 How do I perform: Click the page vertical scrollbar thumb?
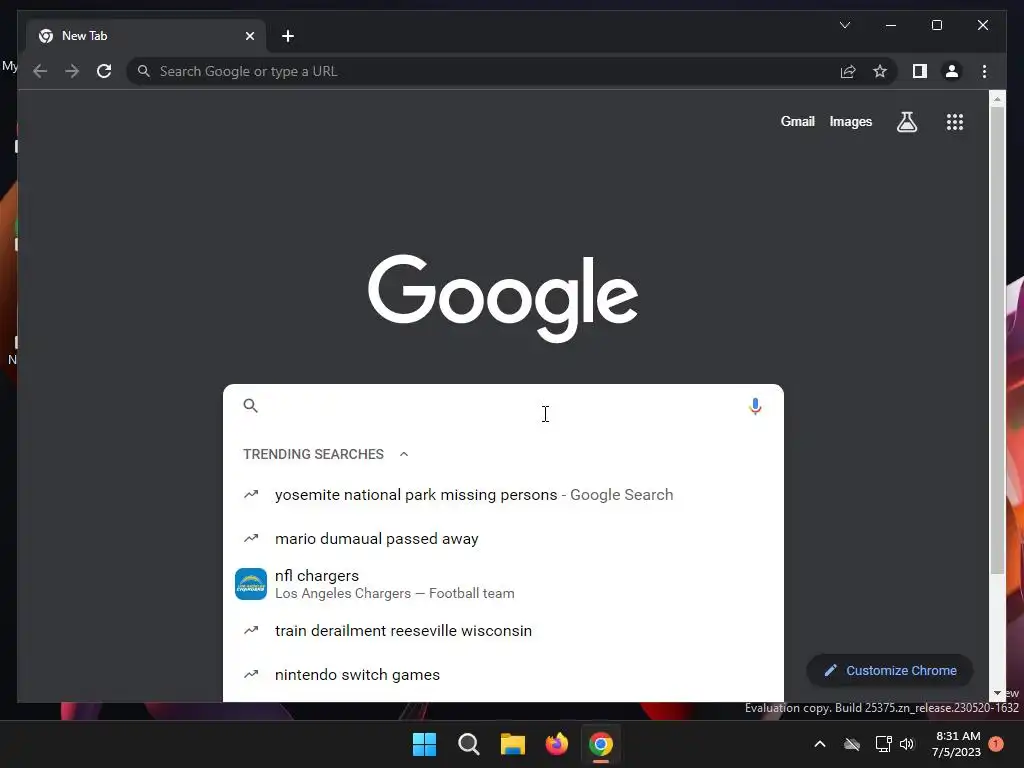997,340
